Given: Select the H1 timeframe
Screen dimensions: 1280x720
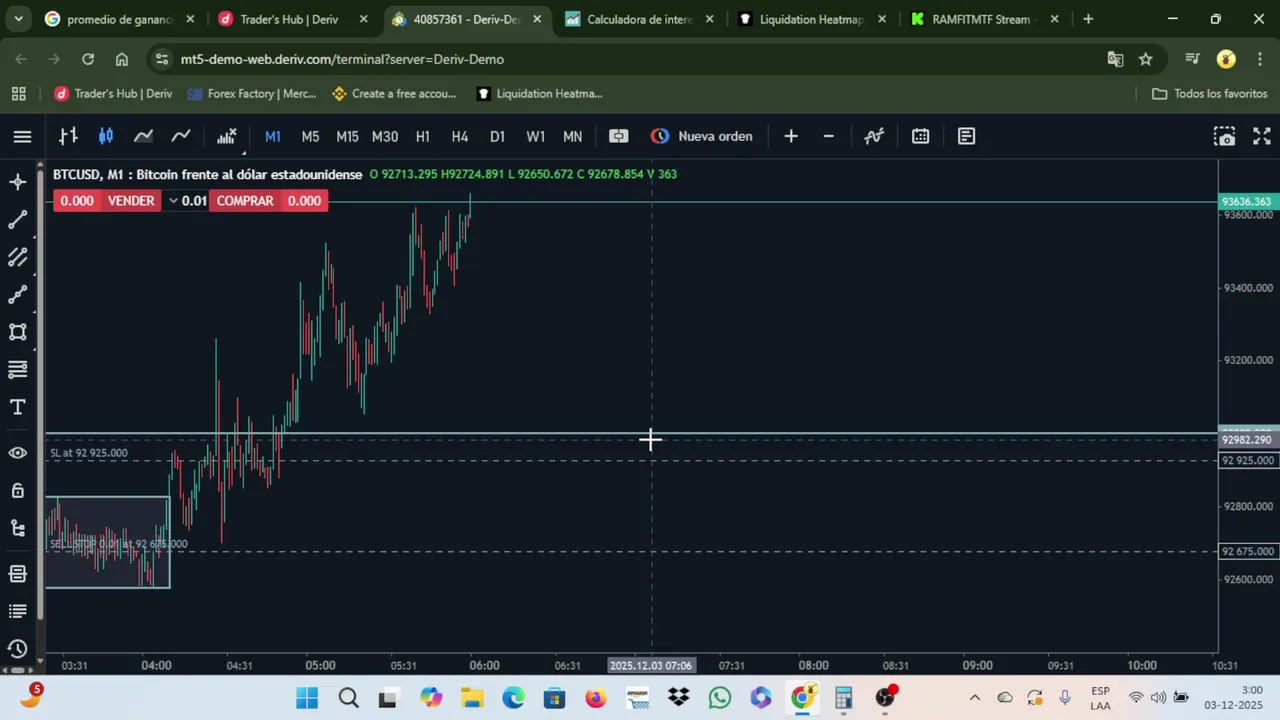Looking at the screenshot, I should pos(423,136).
